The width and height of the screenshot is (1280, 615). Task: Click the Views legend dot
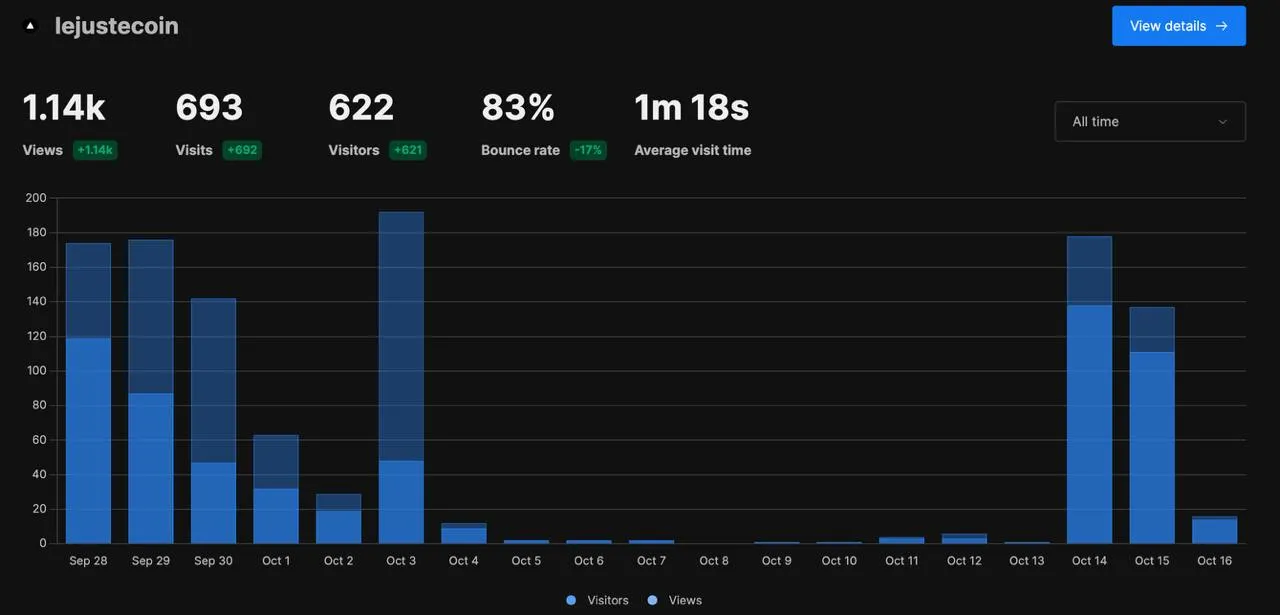pyautogui.click(x=653, y=600)
